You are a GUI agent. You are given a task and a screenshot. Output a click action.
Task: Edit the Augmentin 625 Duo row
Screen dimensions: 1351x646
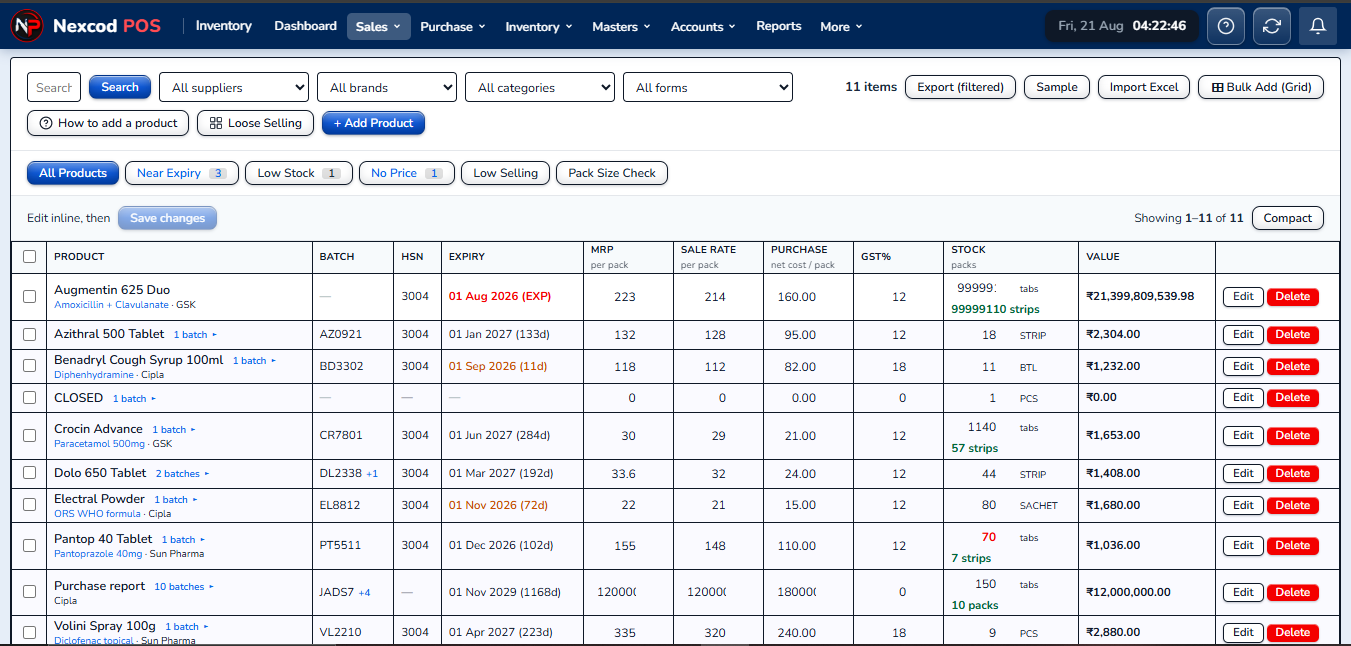1243,296
